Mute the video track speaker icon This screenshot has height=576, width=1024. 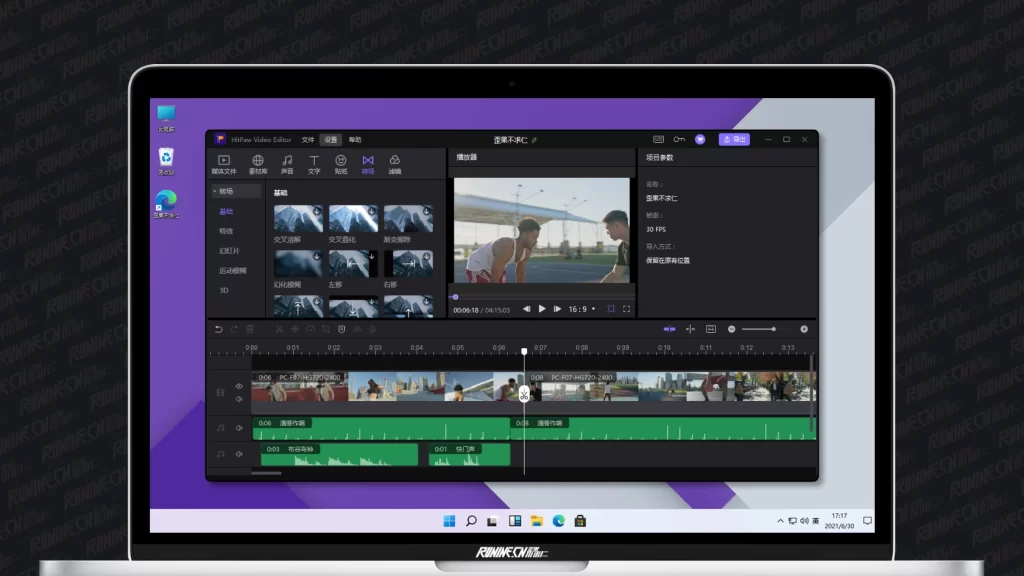(239, 399)
